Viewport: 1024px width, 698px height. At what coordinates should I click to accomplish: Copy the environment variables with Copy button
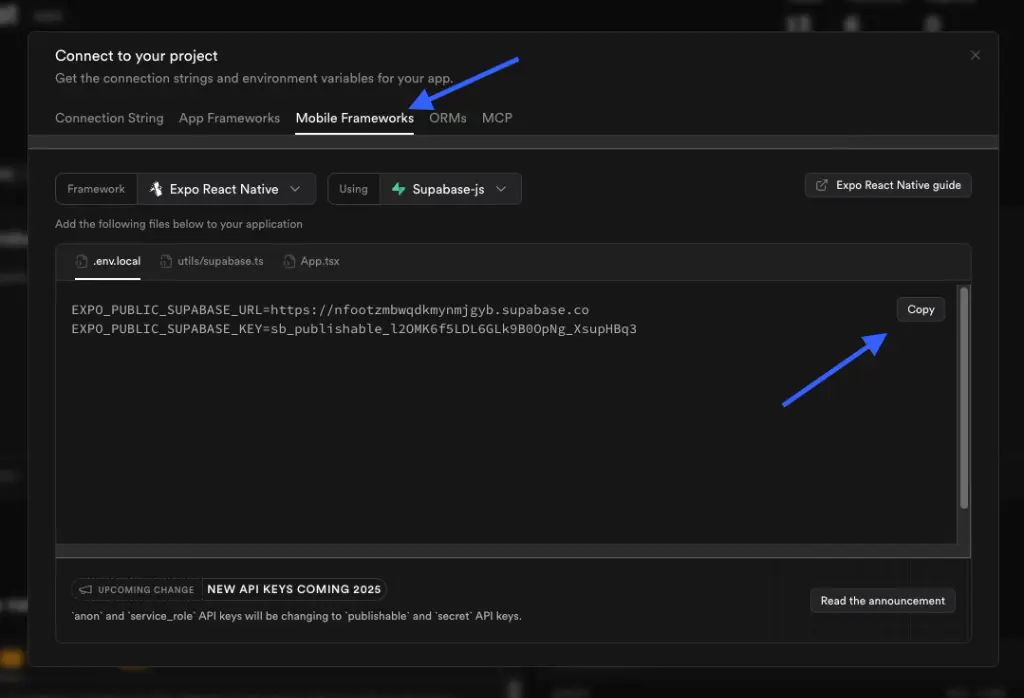(919, 309)
